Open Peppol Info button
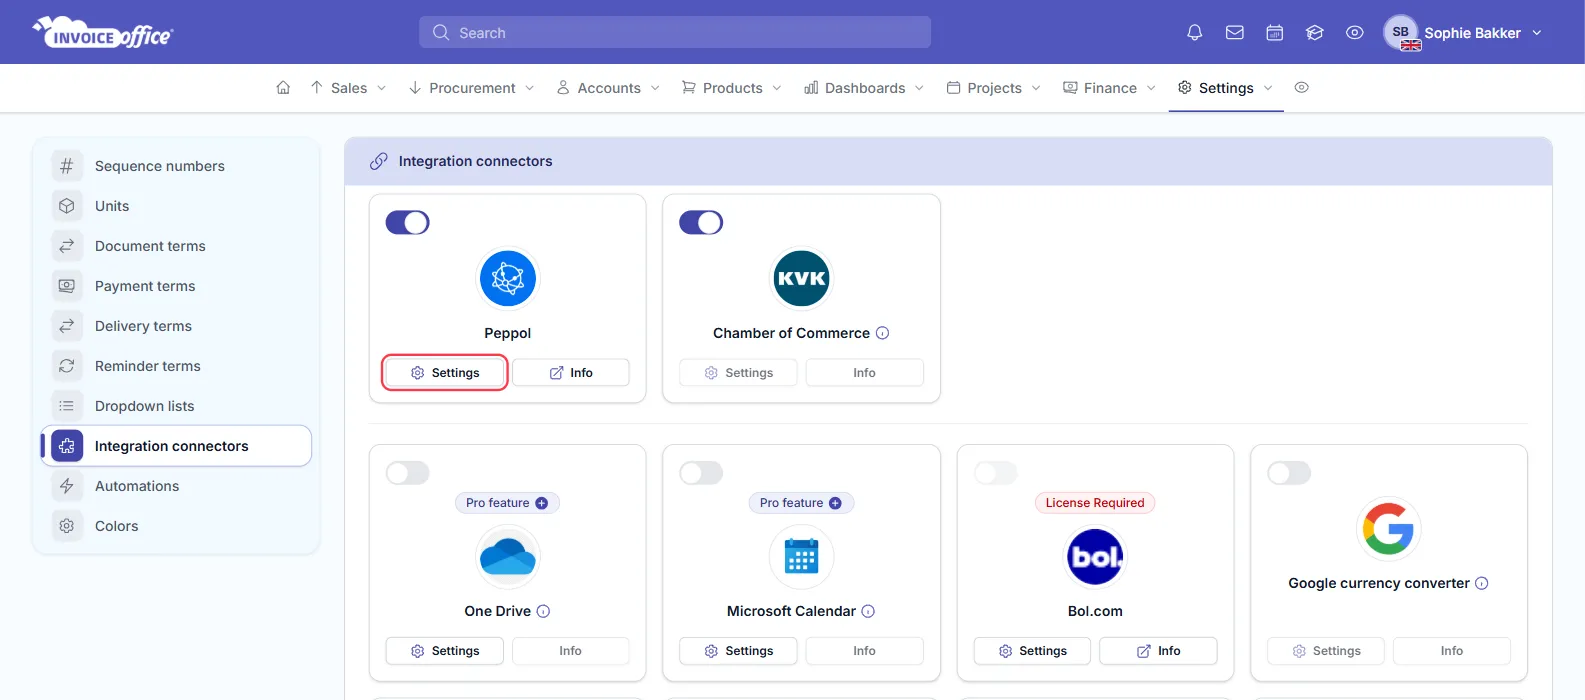 coord(571,373)
